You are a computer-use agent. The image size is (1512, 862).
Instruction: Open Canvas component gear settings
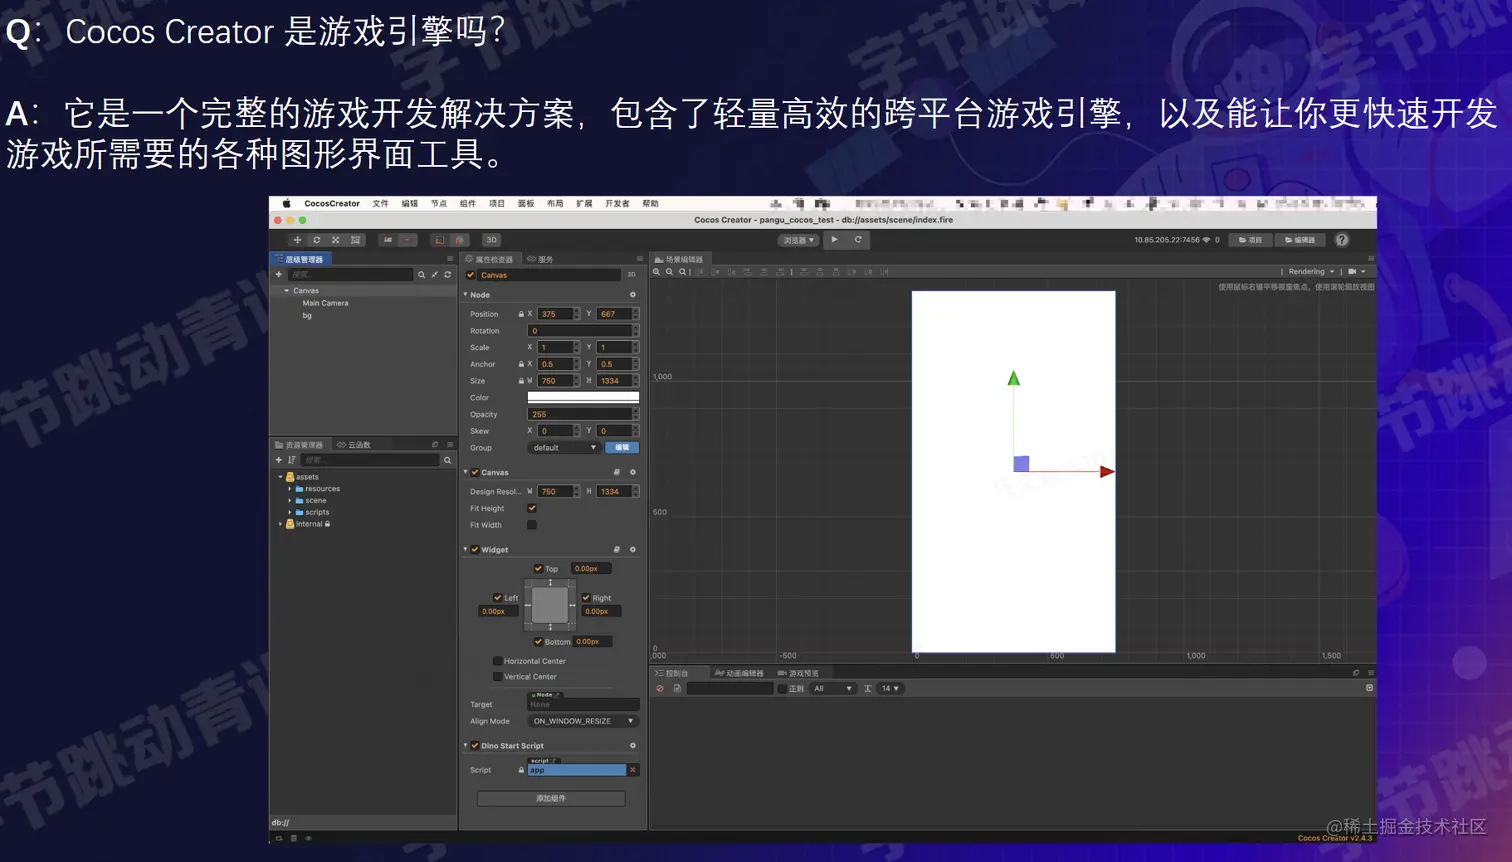(x=633, y=472)
